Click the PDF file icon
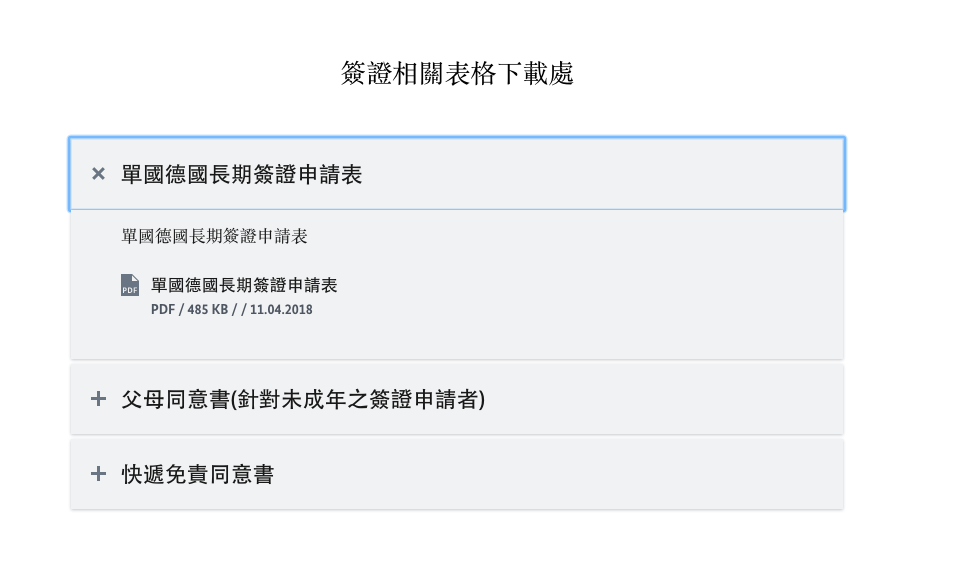973x585 pixels. point(130,285)
